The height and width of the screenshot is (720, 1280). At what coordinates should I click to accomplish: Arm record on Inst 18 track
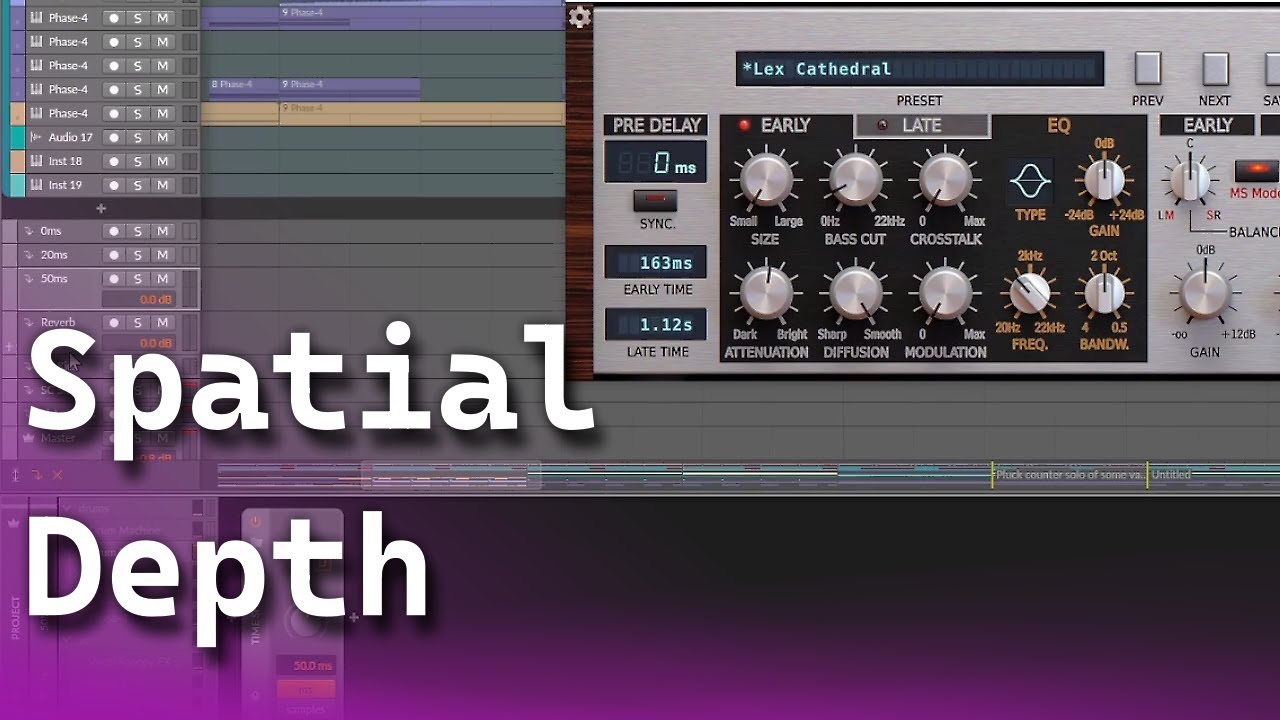114,161
